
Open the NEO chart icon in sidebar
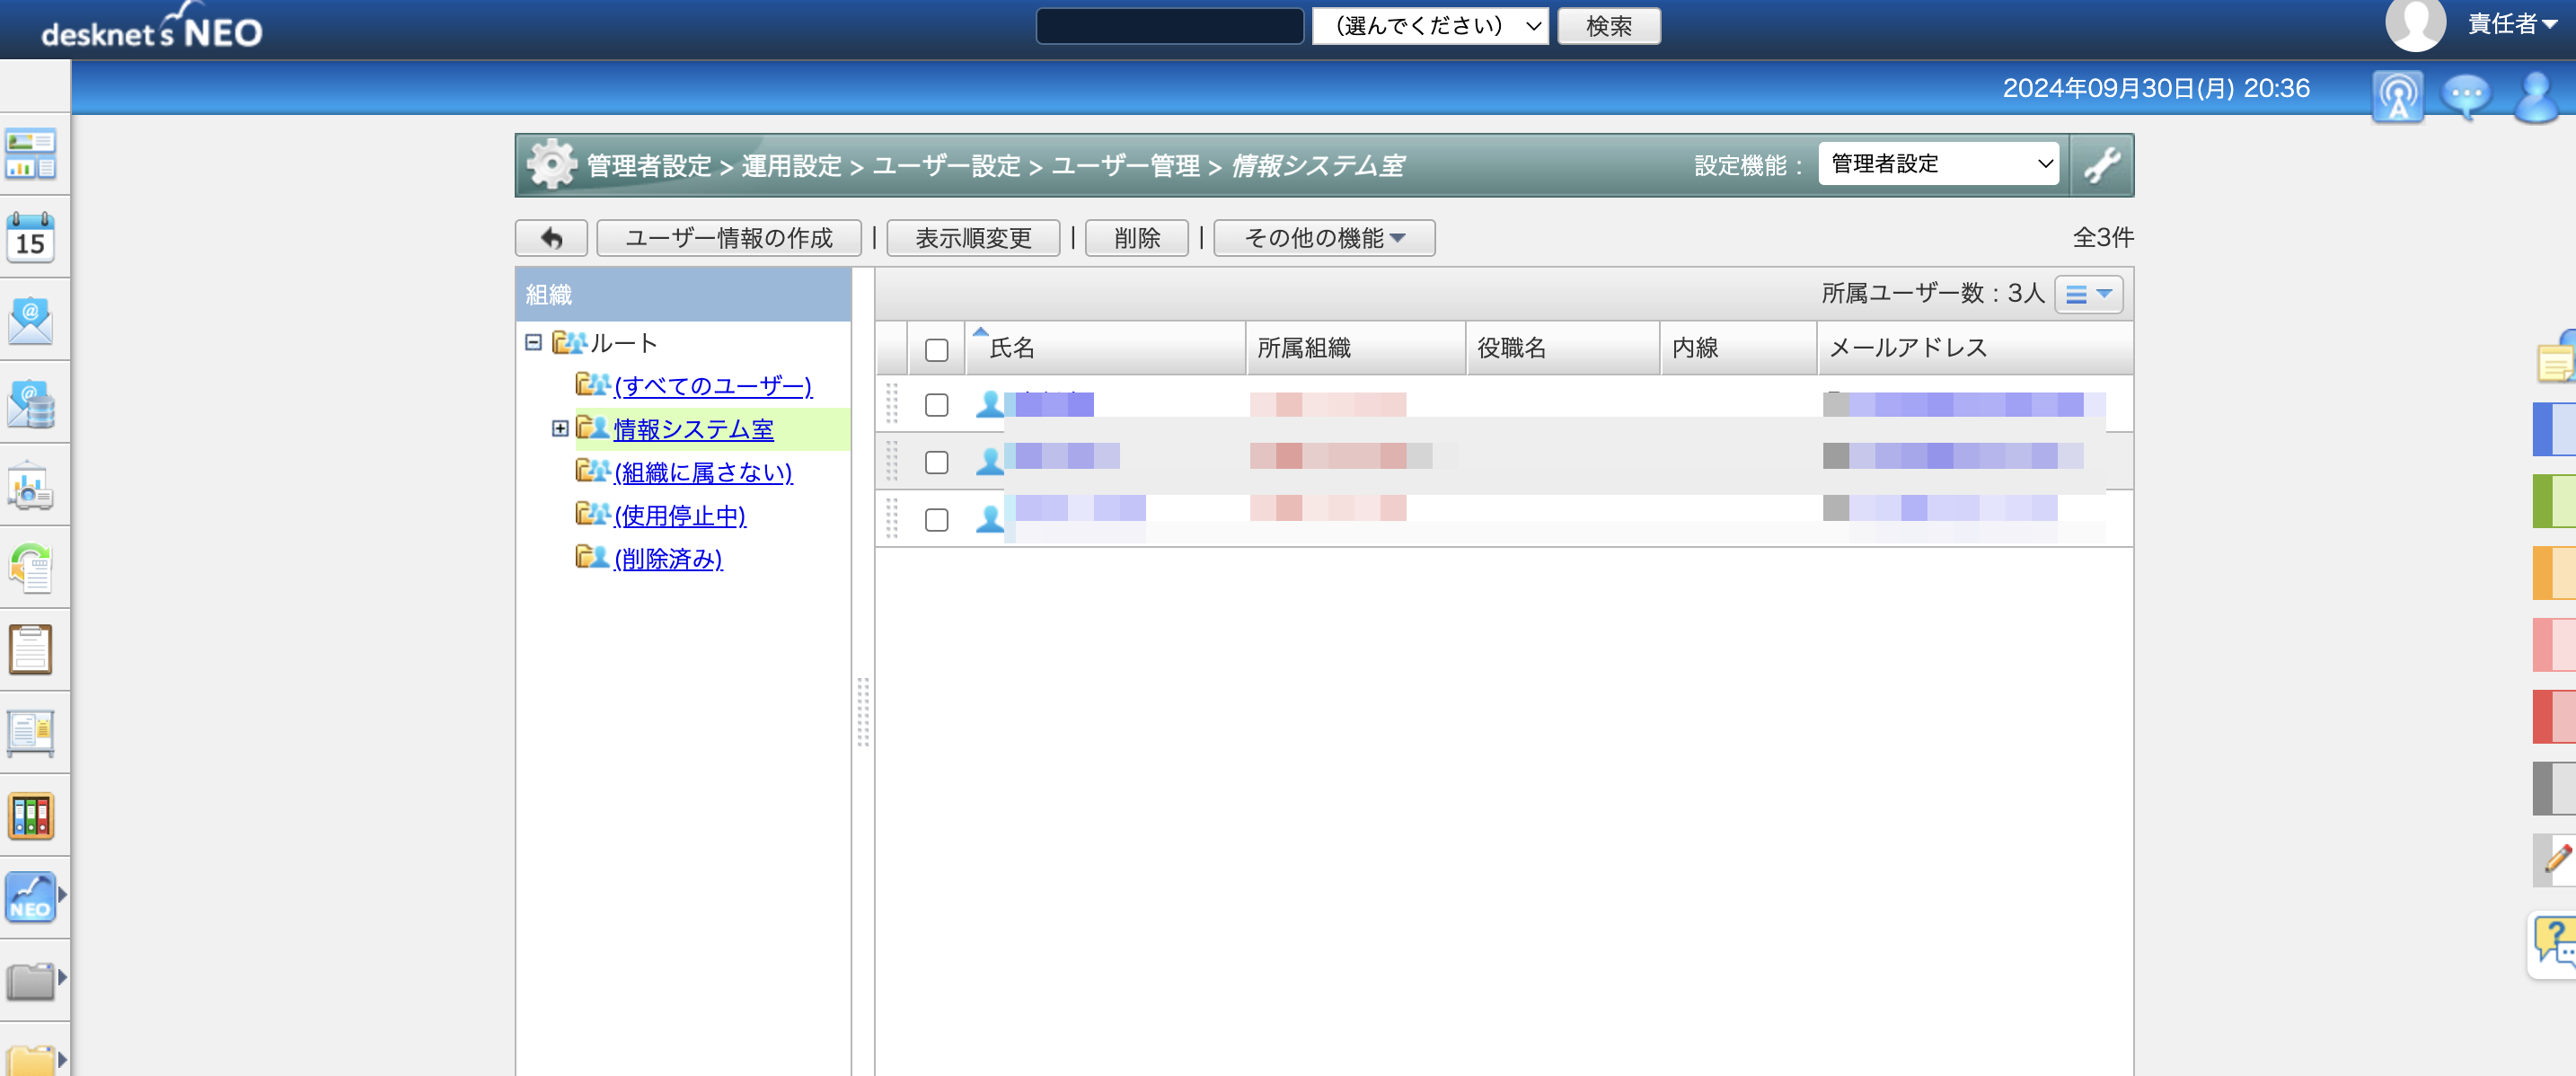pos(31,897)
